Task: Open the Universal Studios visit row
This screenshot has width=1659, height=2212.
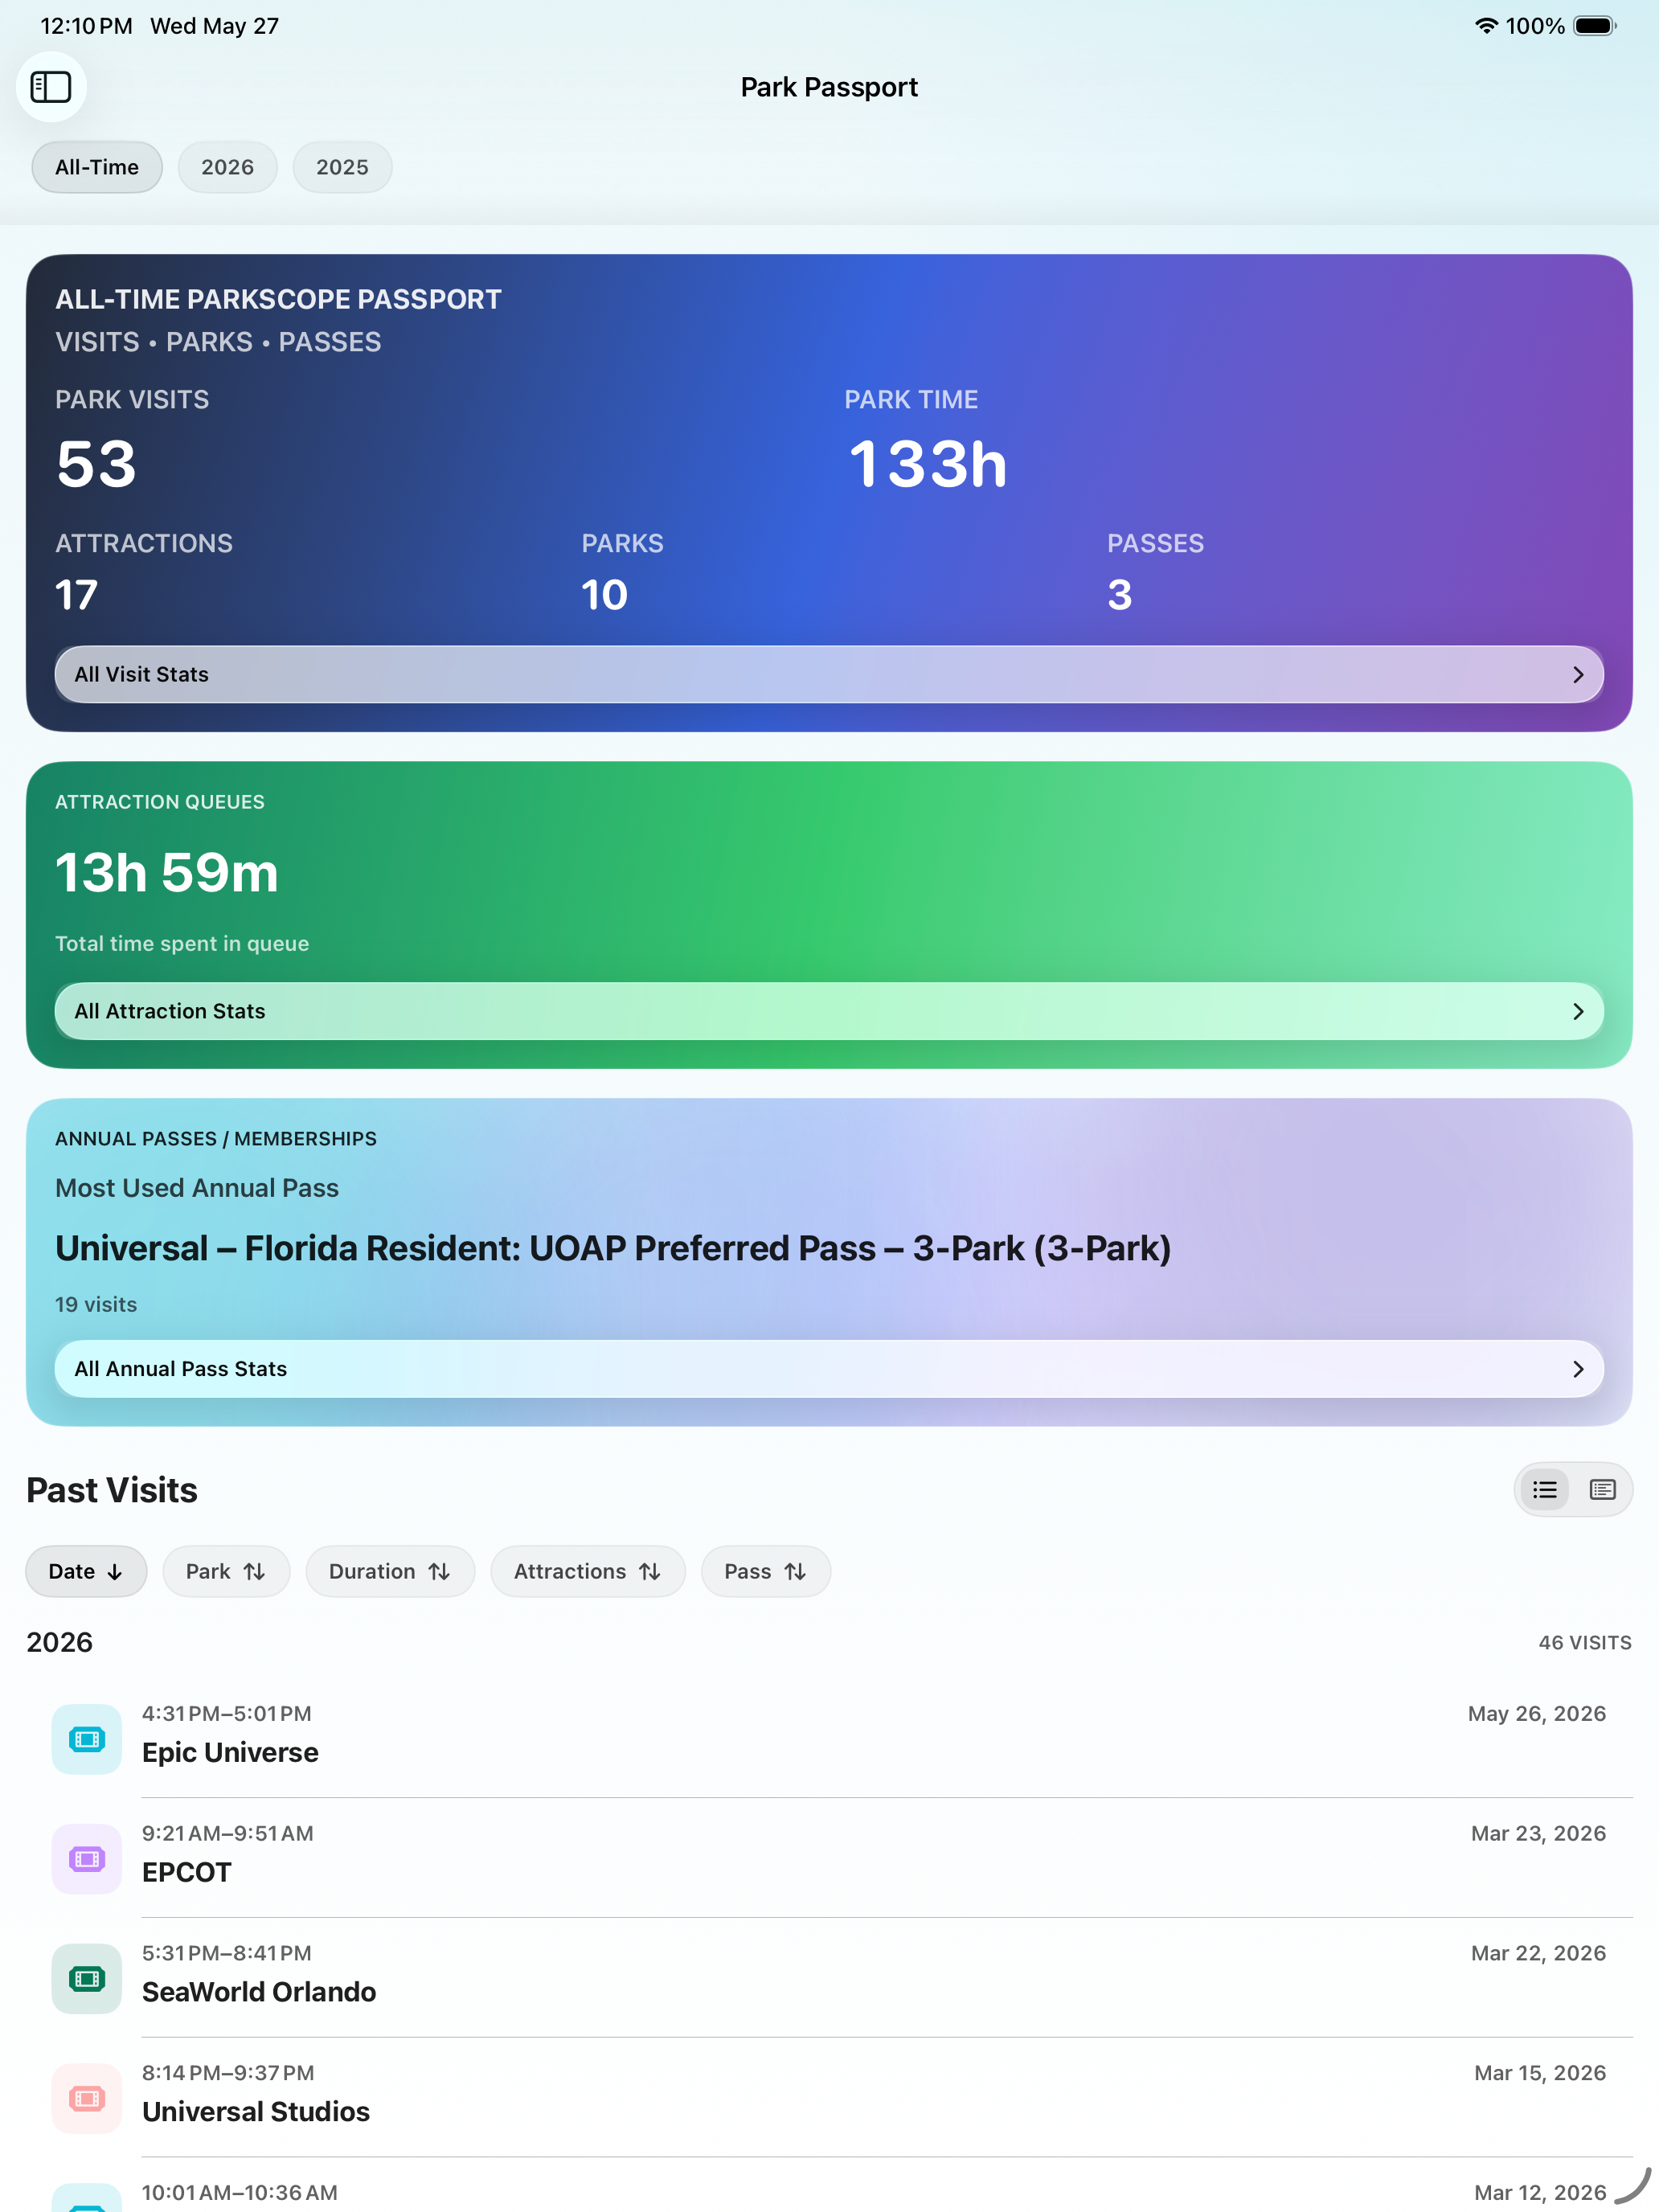Action: (829, 2097)
